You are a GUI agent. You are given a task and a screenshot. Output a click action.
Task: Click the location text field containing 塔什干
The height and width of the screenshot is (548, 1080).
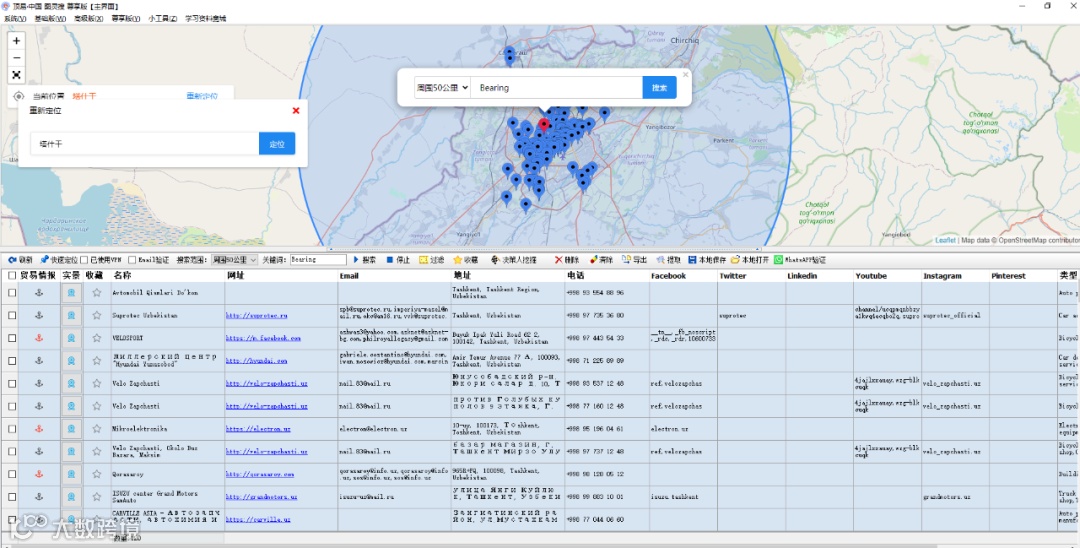click(x=145, y=144)
